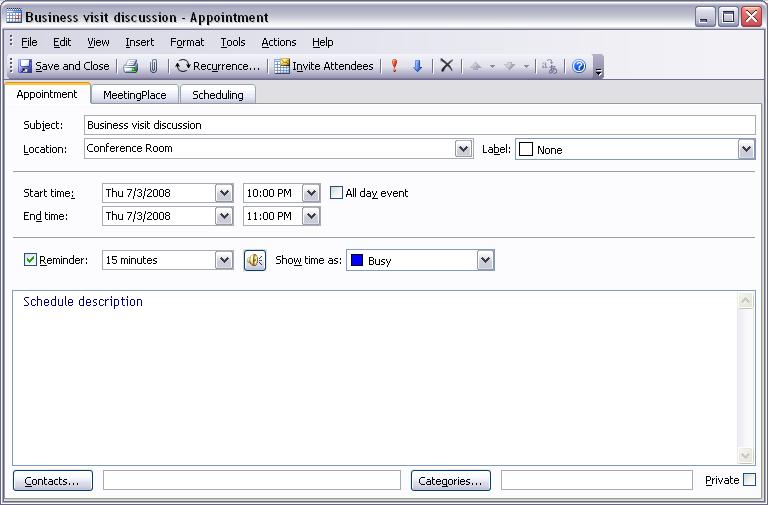
Task: Click the Contacts text input field
Action: 252,480
